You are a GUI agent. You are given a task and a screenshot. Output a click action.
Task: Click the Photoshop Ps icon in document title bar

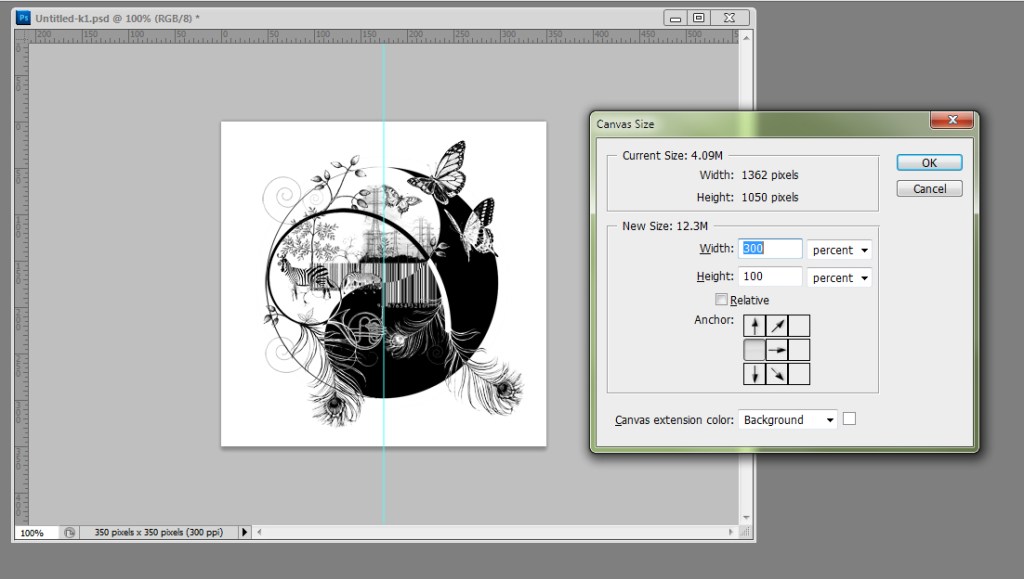[x=24, y=18]
